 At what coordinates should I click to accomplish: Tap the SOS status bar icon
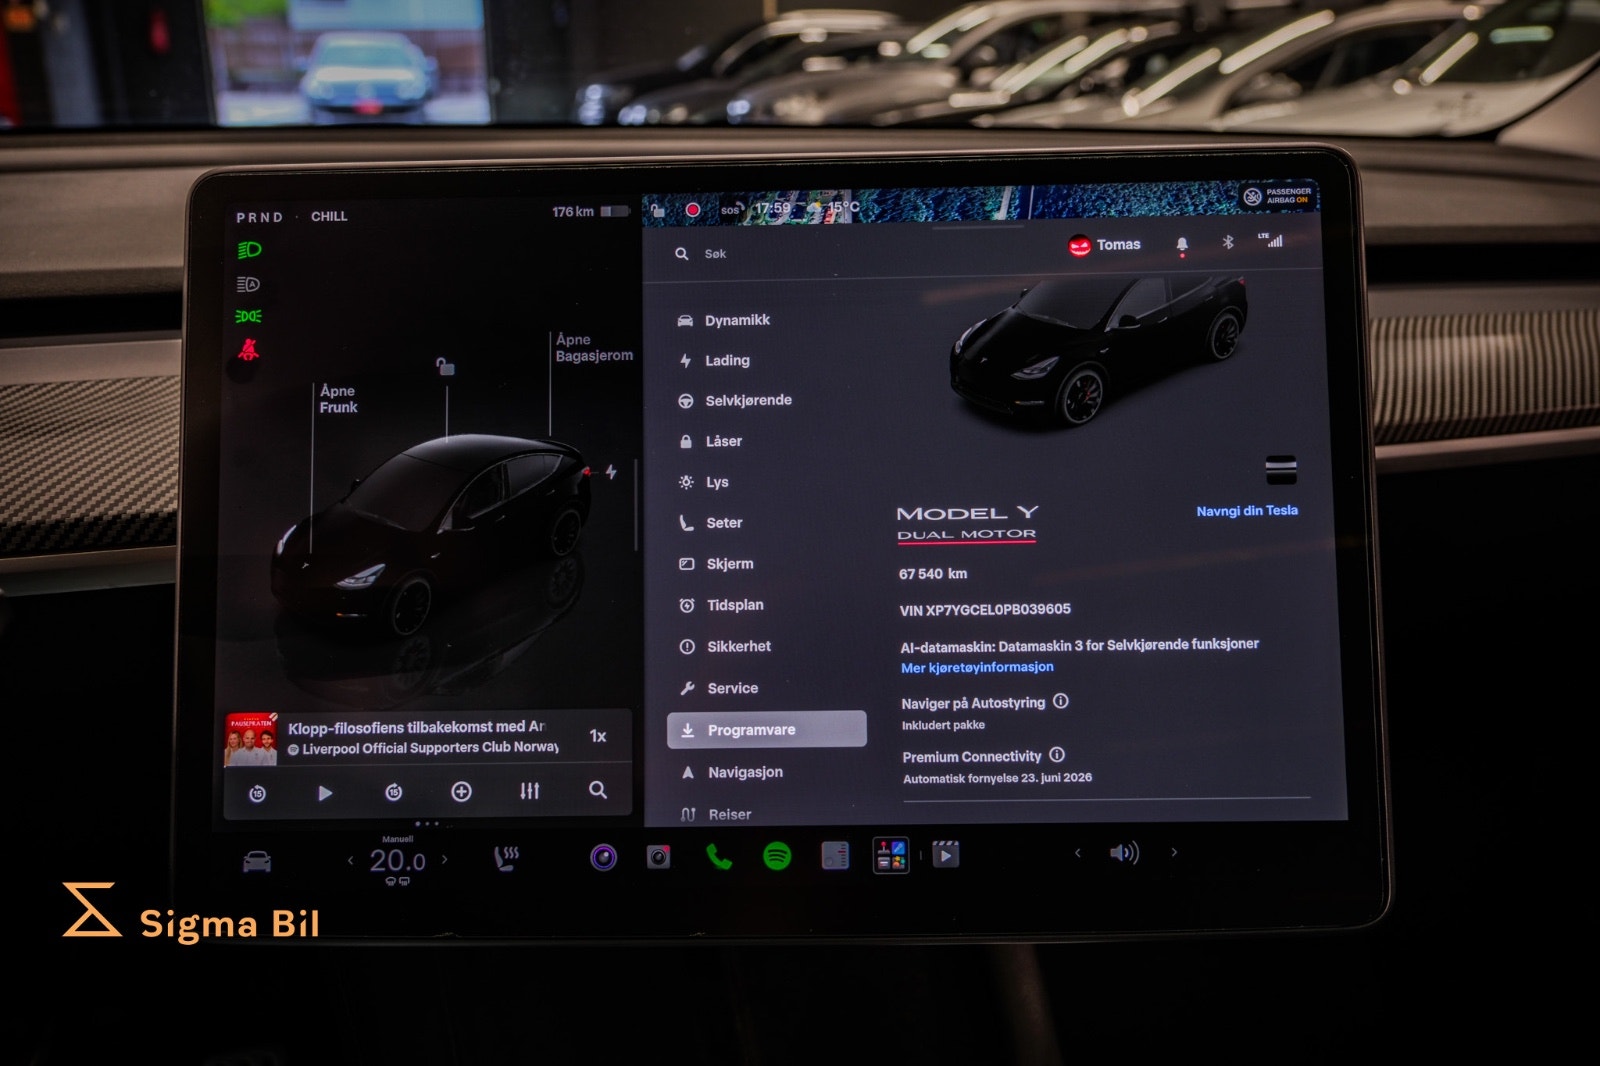[730, 210]
